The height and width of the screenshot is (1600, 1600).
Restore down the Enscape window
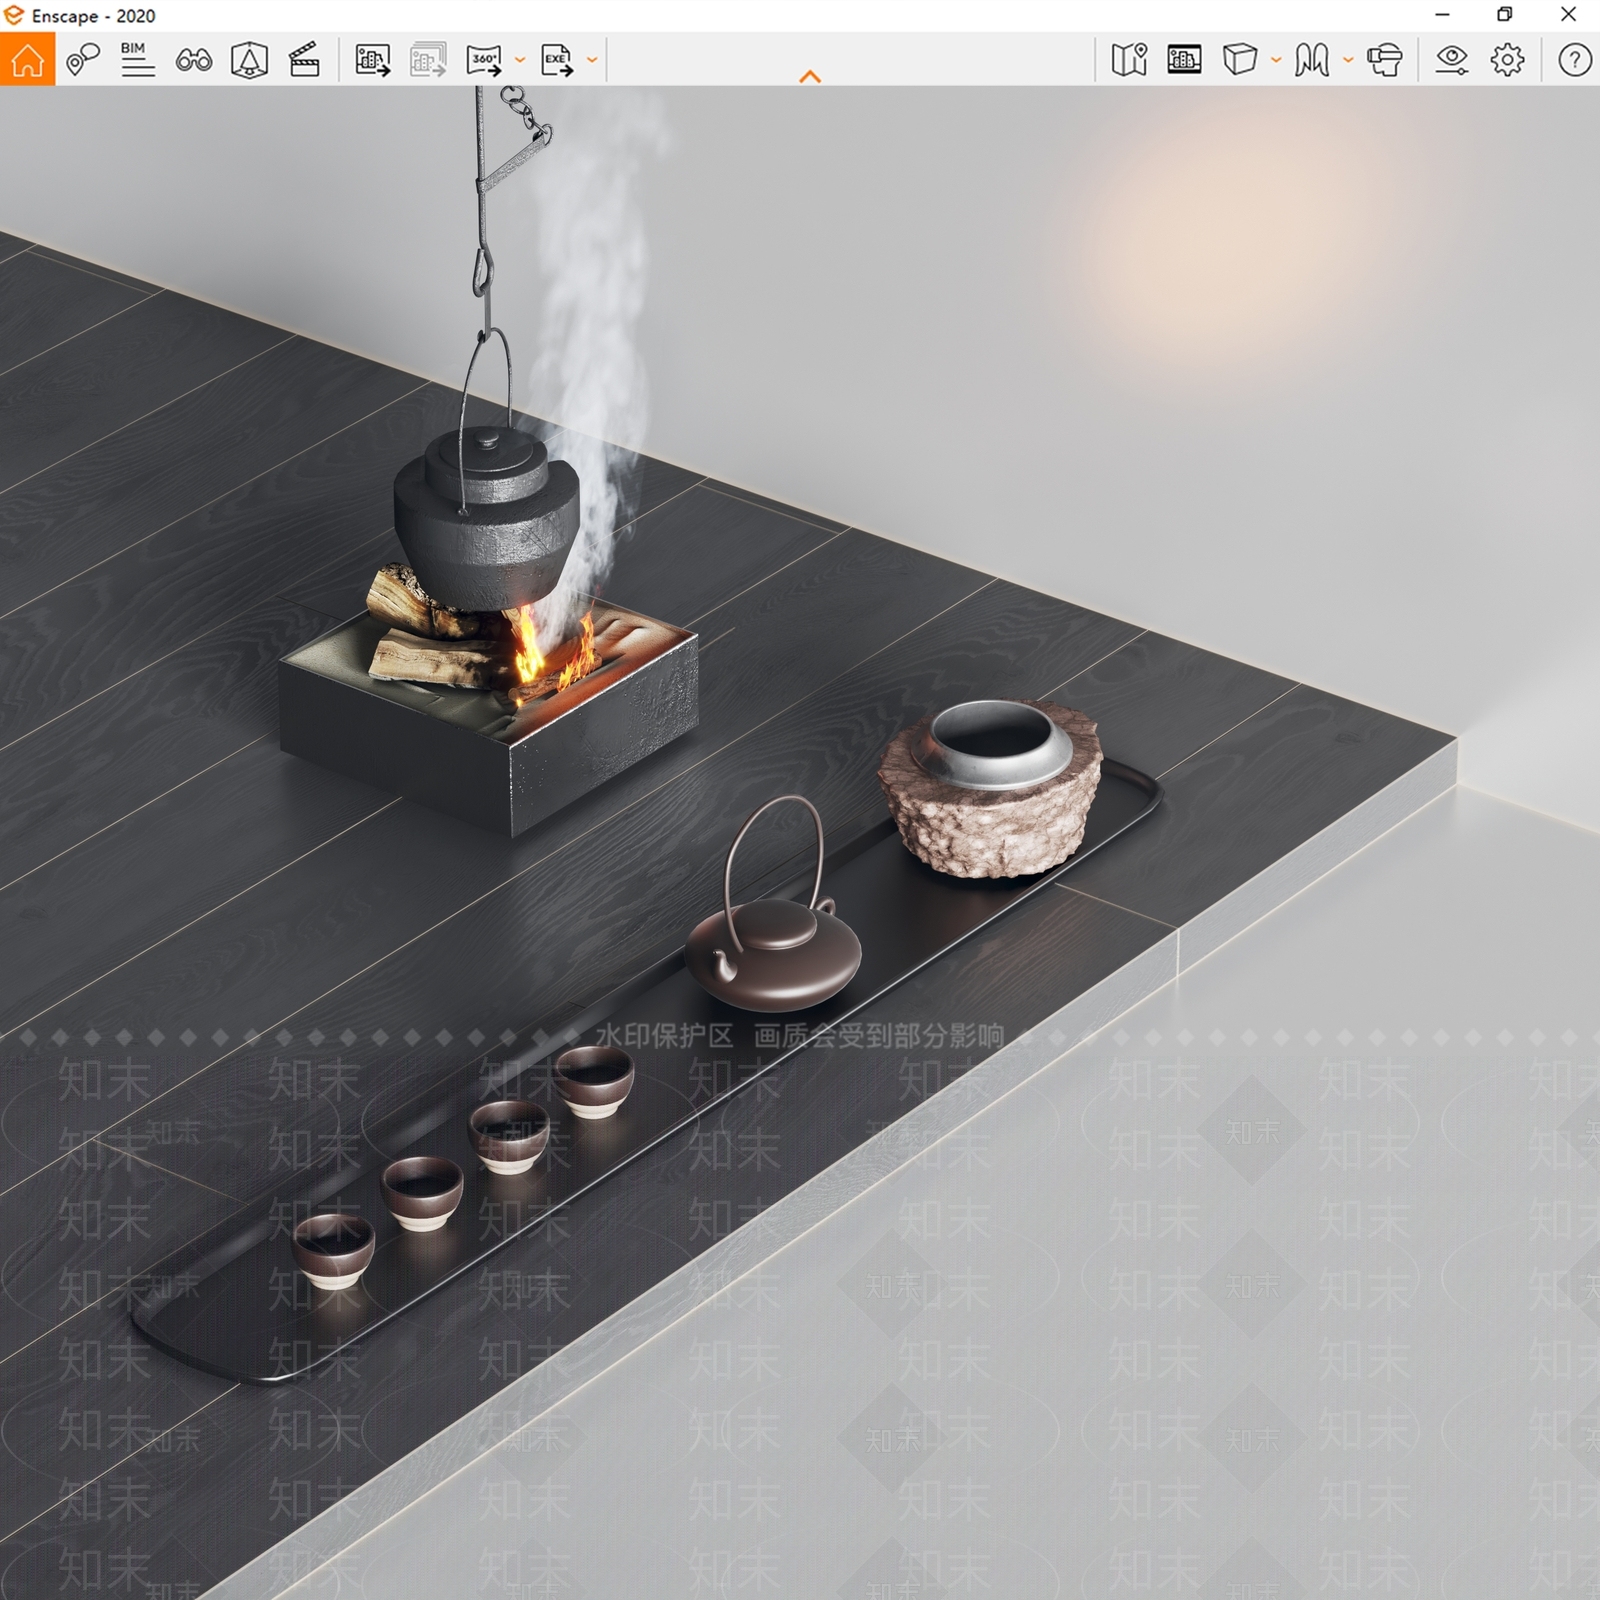[1505, 15]
